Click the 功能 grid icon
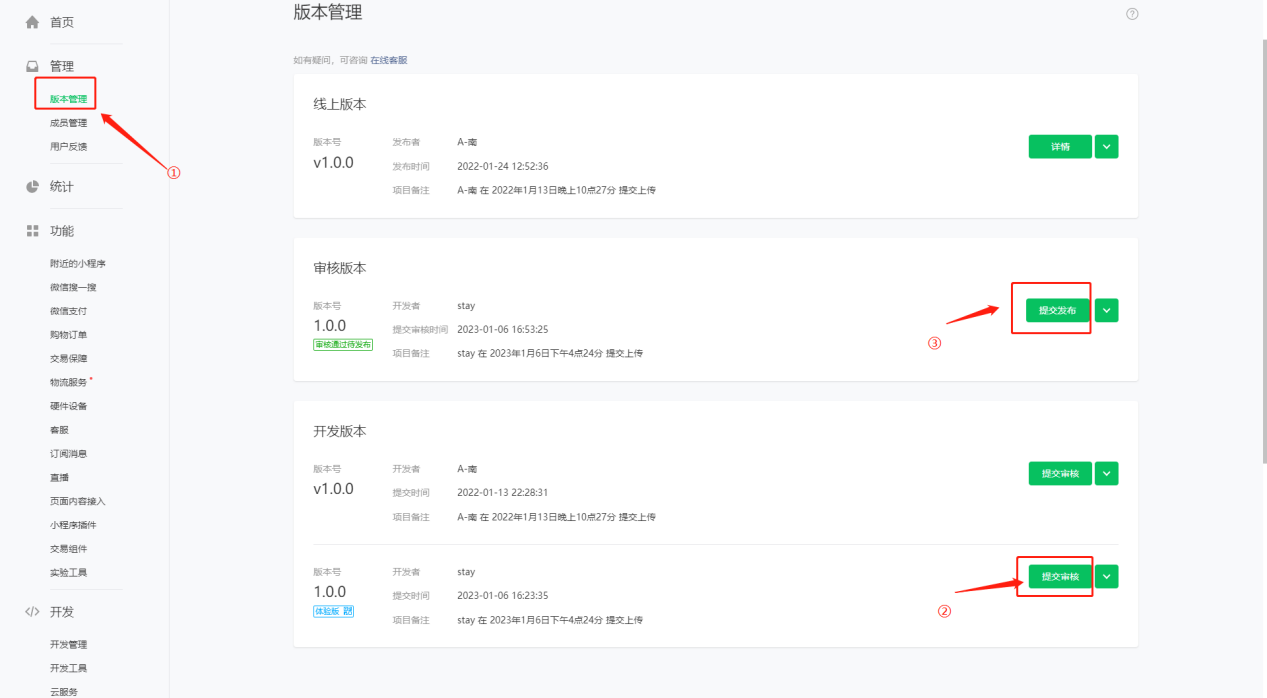The width and height of the screenshot is (1267, 698). pyautogui.click(x=32, y=231)
